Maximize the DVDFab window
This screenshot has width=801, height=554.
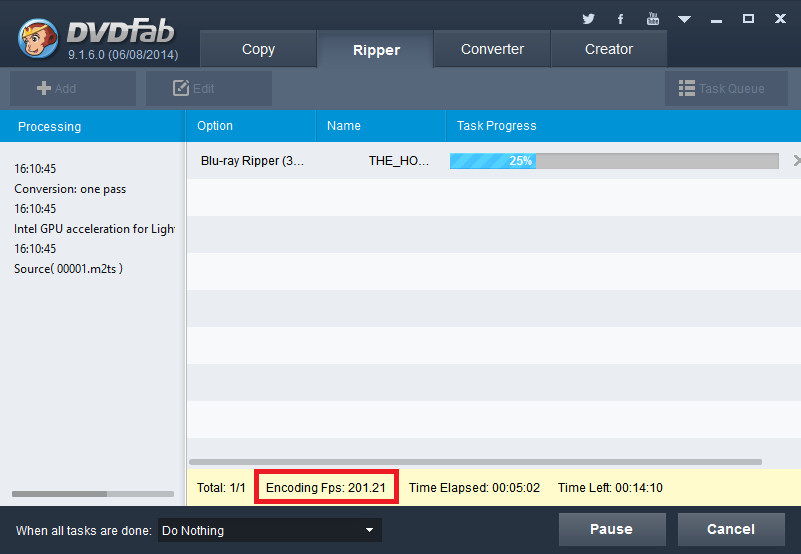click(x=748, y=19)
